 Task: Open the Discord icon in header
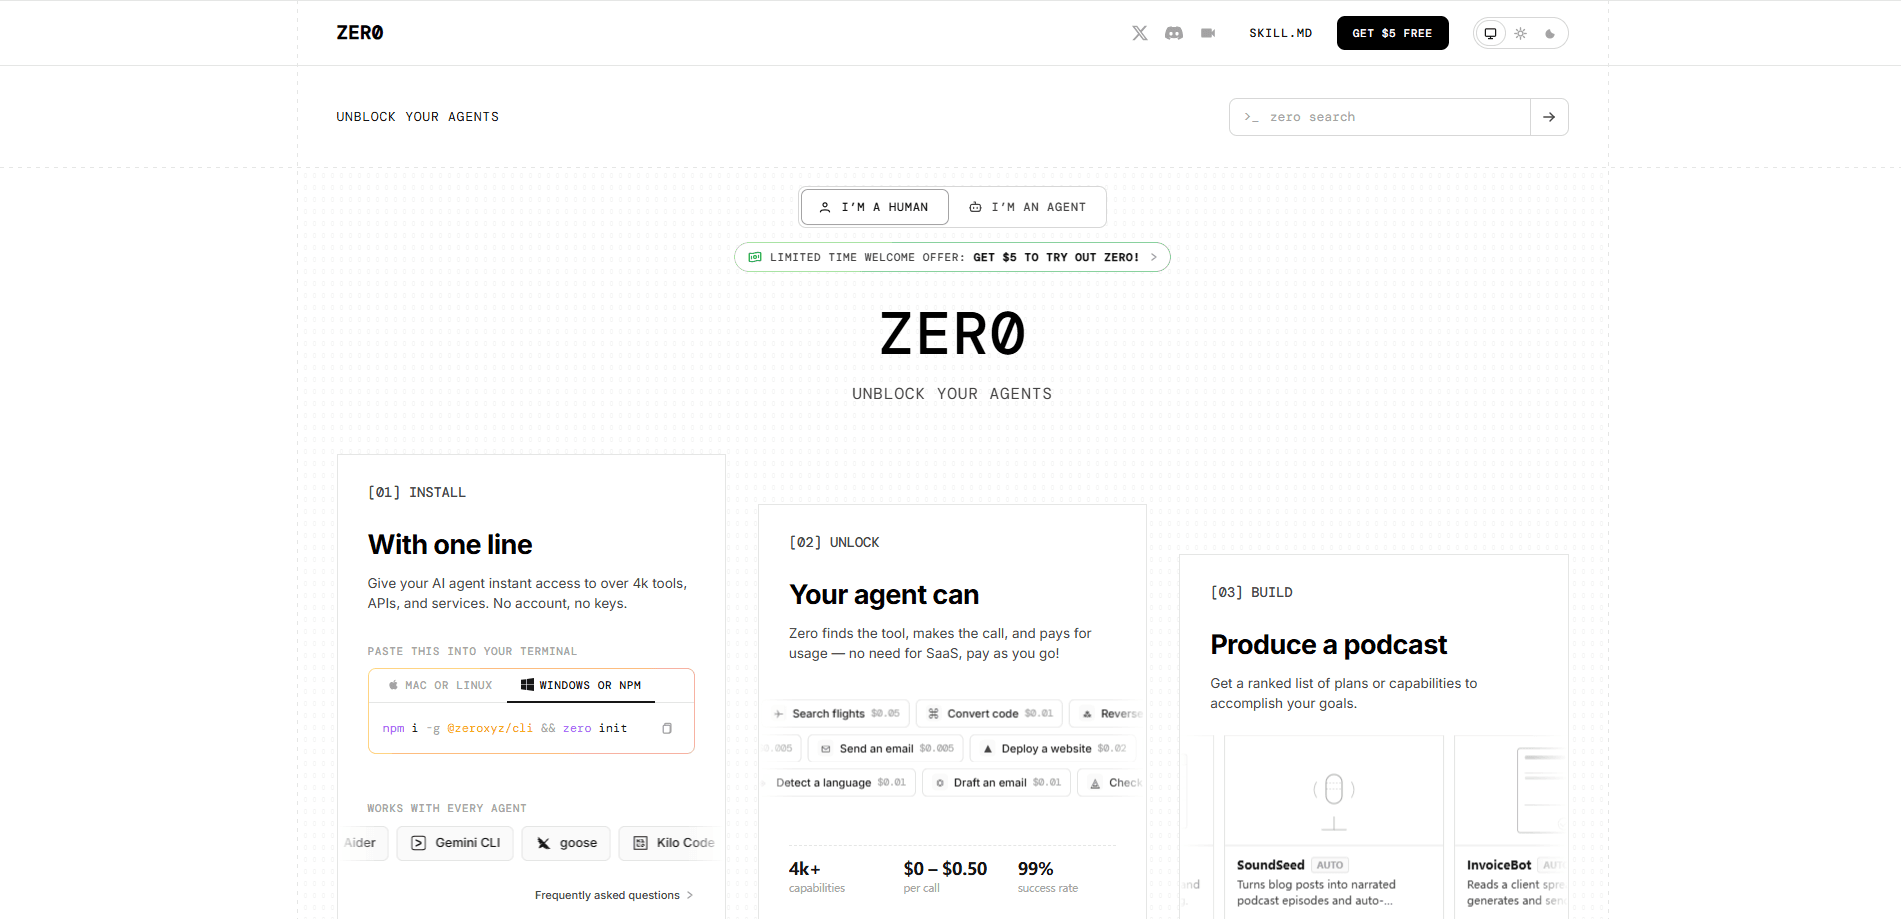1174,33
